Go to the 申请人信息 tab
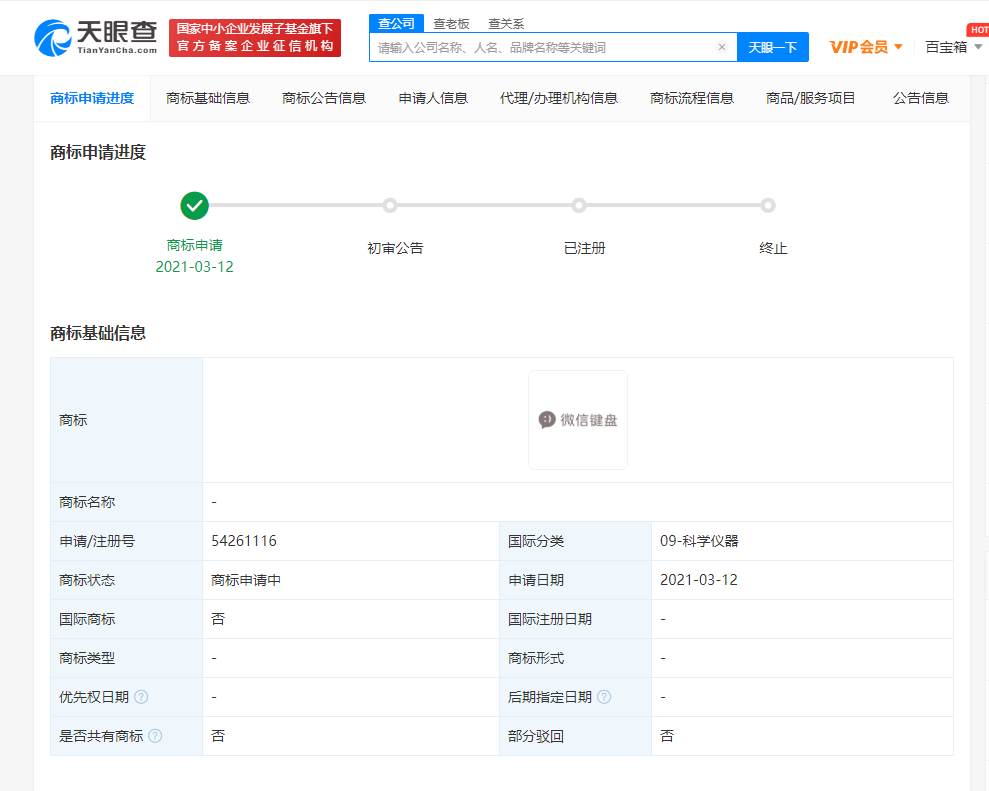Image resolution: width=989 pixels, height=791 pixels. (x=433, y=98)
